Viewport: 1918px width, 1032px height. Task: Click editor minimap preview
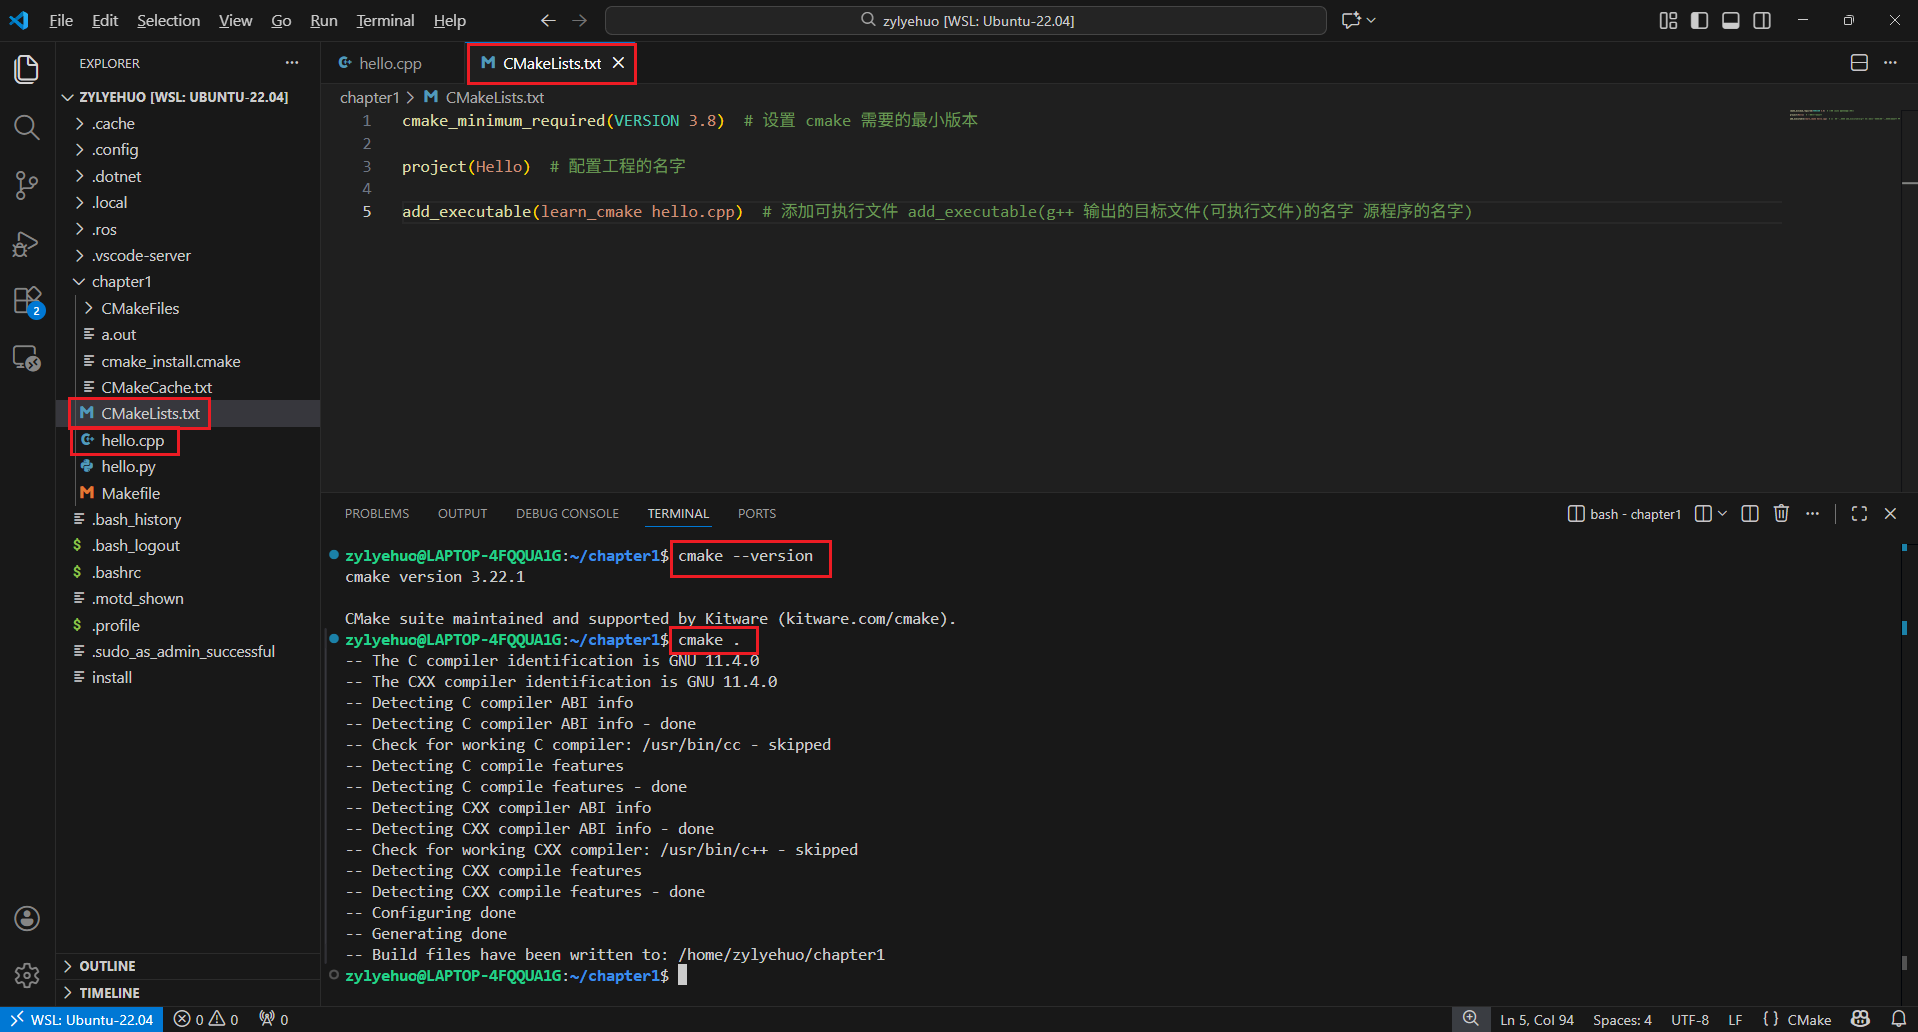click(1843, 115)
